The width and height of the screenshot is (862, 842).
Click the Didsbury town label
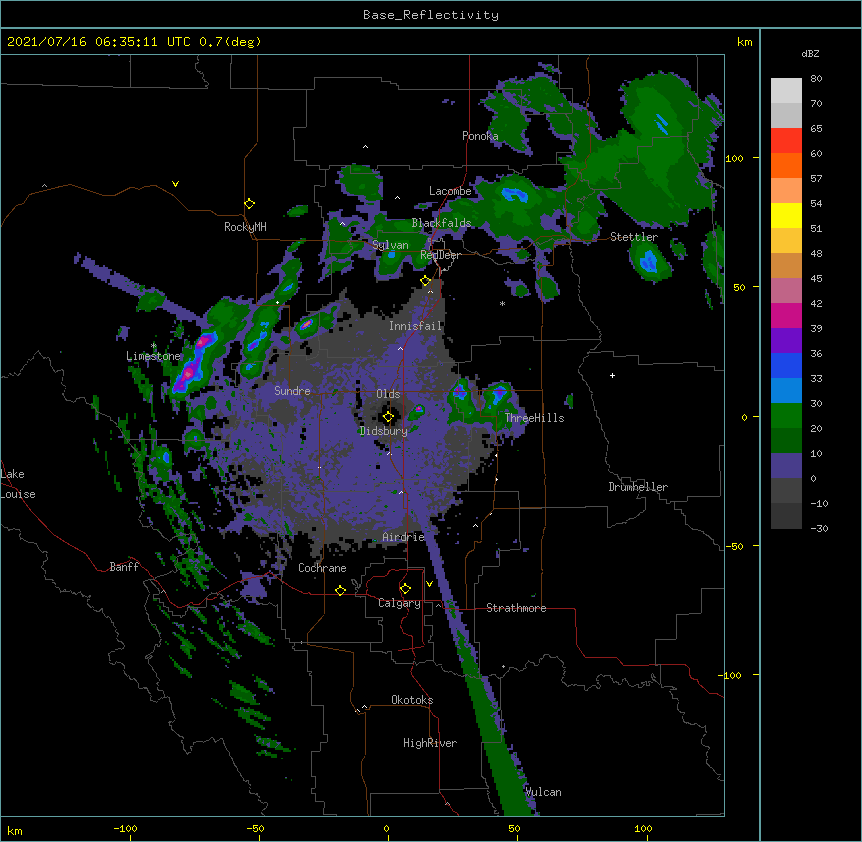pos(384,431)
